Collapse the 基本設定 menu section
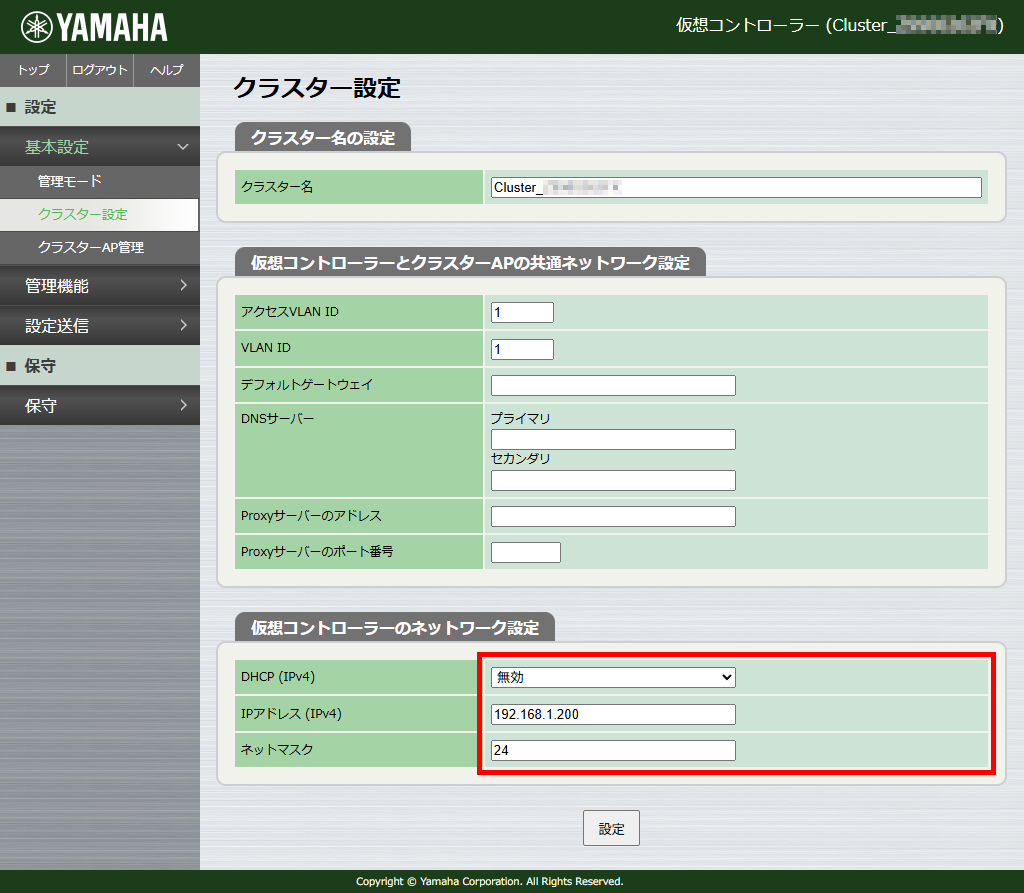Image resolution: width=1024 pixels, height=893 pixels. (x=100, y=147)
